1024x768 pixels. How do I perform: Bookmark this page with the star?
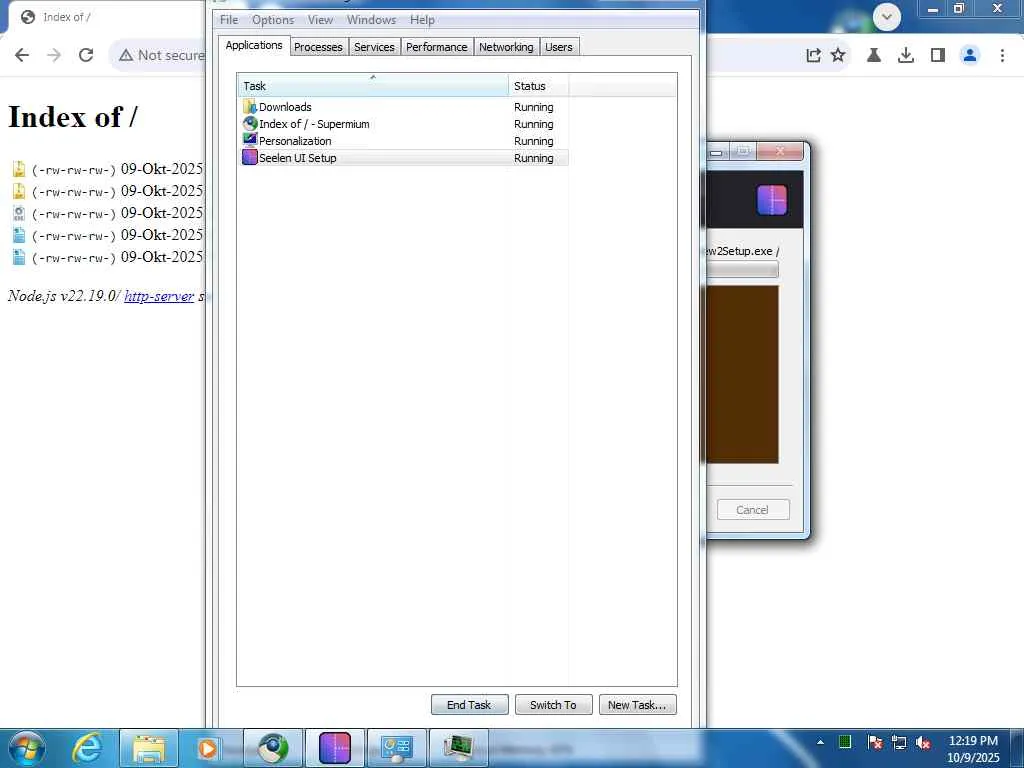click(x=839, y=56)
